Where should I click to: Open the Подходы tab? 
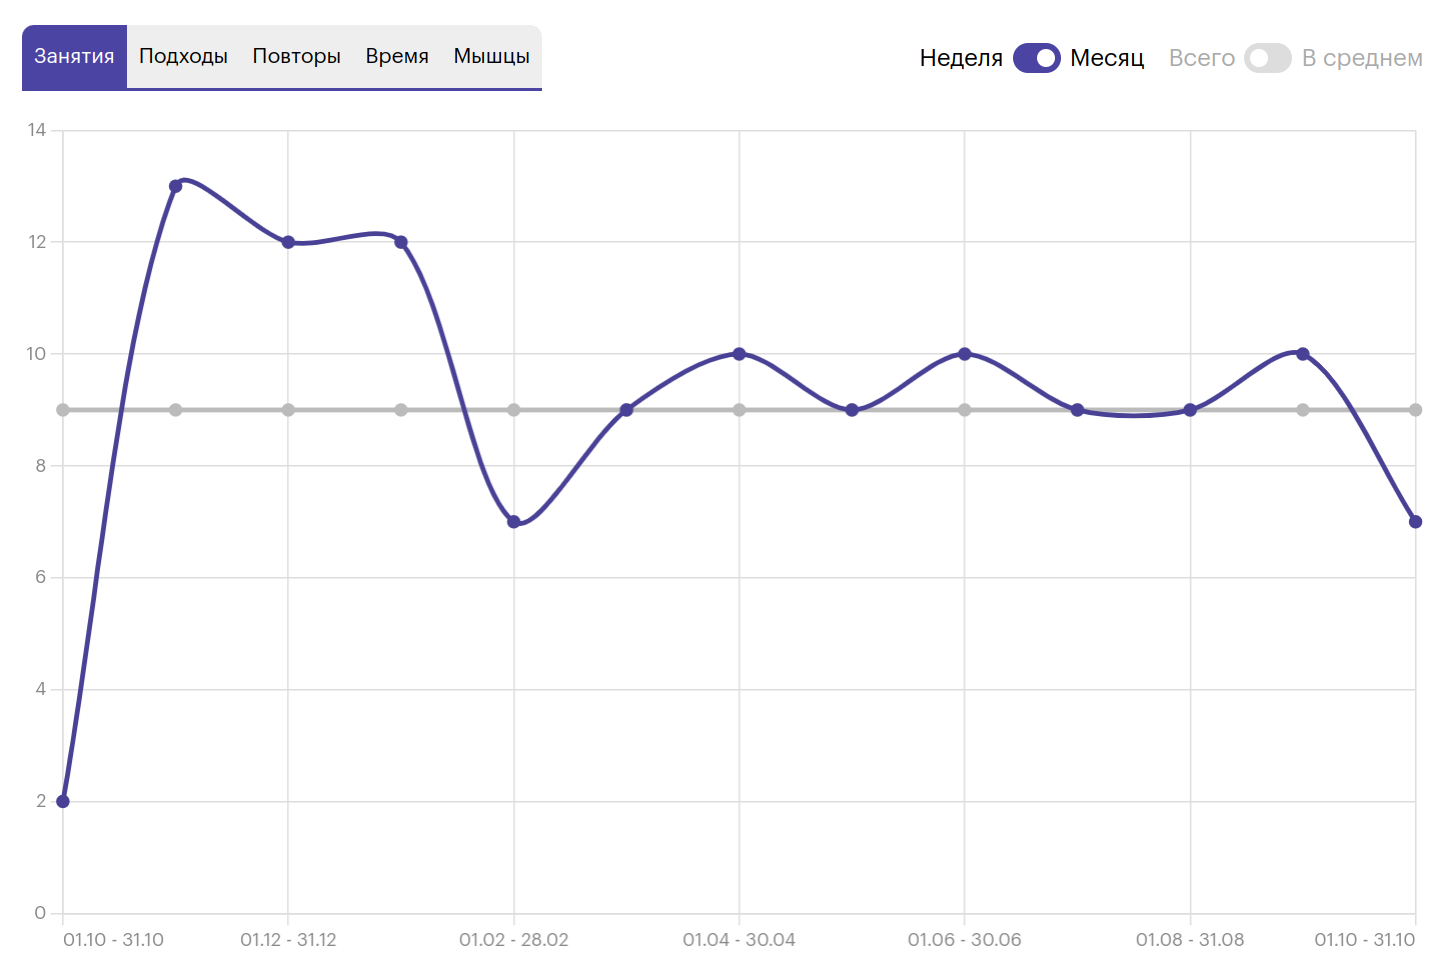coord(183,56)
